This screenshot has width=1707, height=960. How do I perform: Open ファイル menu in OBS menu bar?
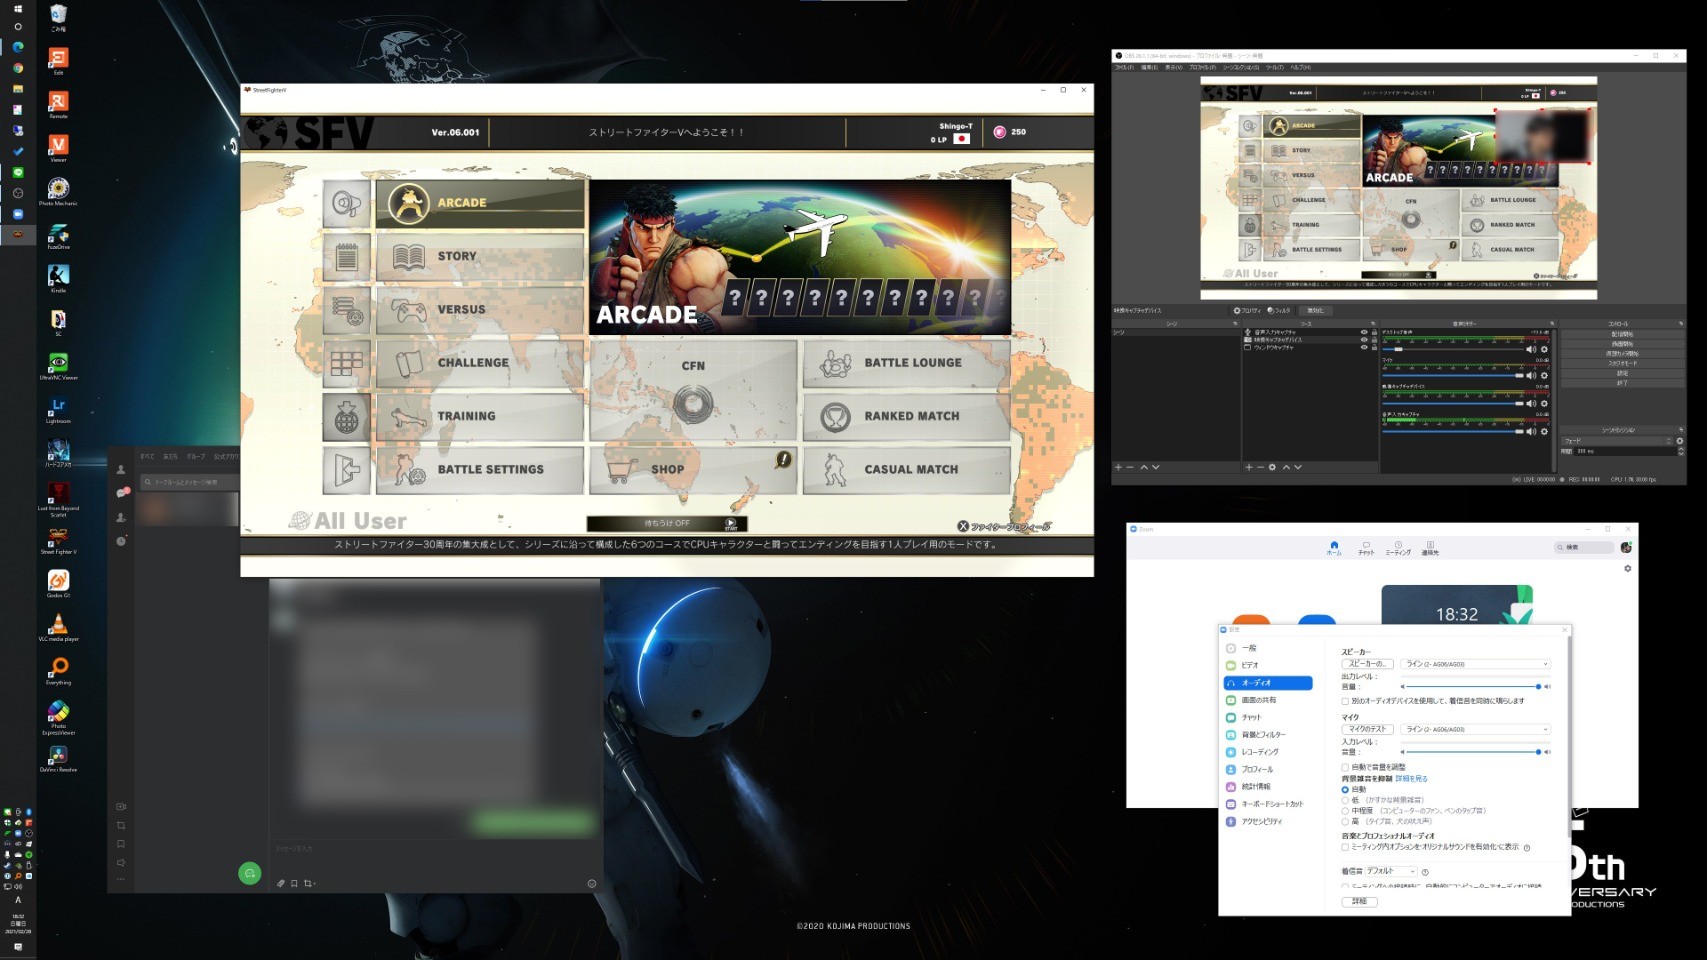tap(1124, 68)
